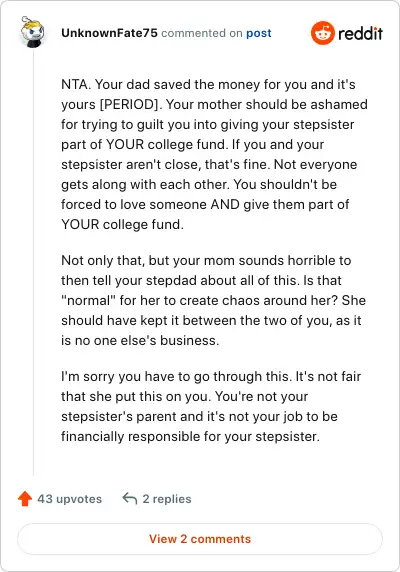
Task: Follow the blue "post" link
Action: click(x=259, y=33)
